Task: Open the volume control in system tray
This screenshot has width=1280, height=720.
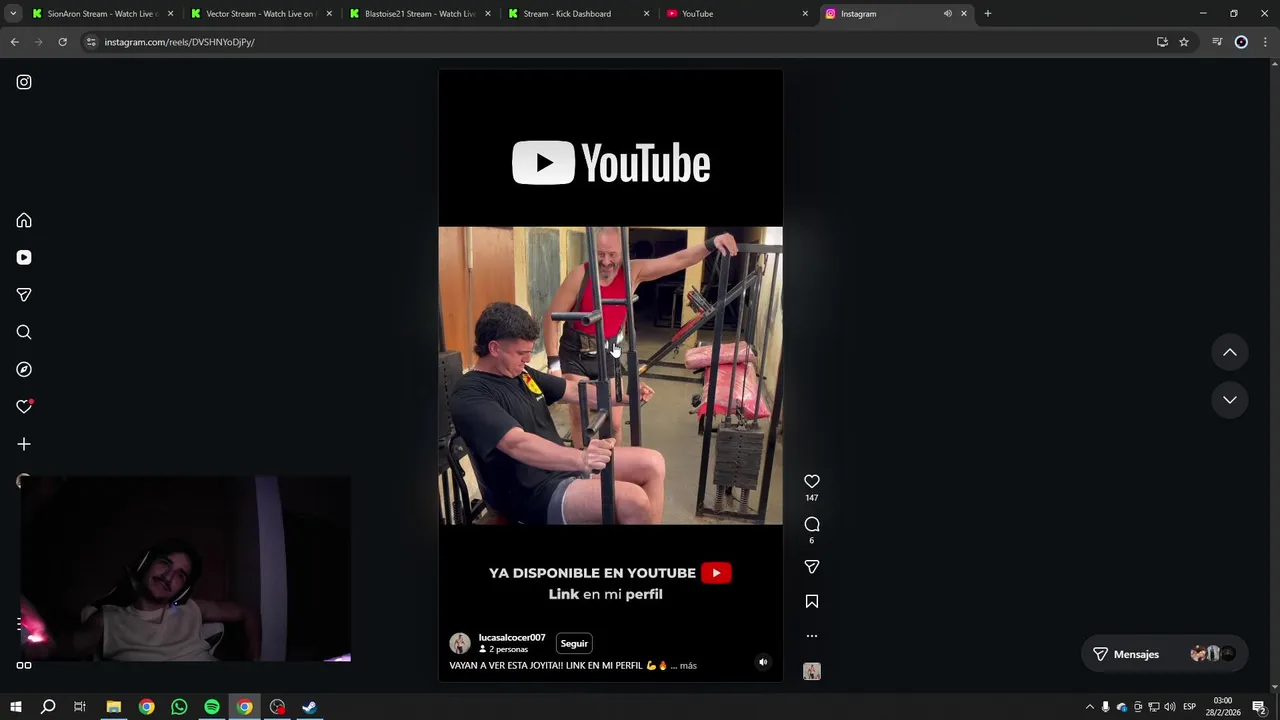Action: [x=1170, y=707]
